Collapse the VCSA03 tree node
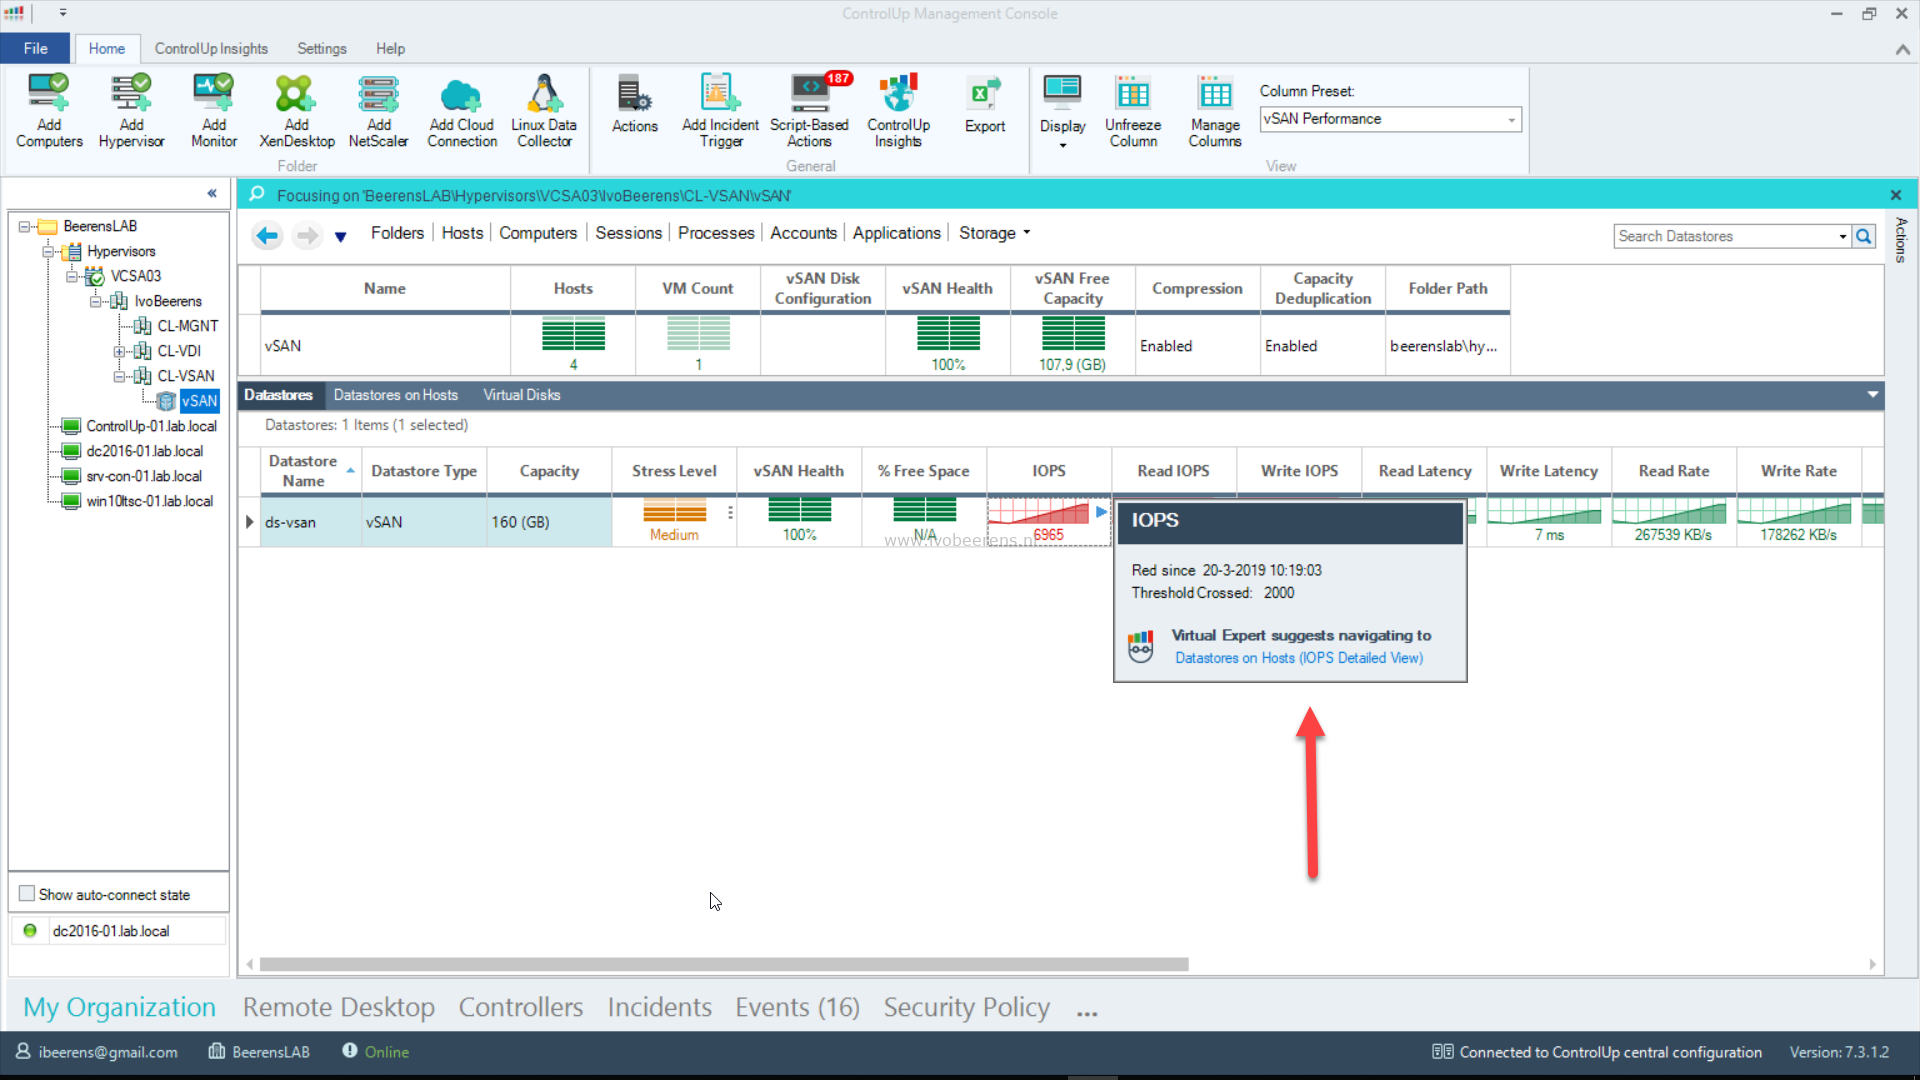The image size is (1920, 1080). pos(72,277)
